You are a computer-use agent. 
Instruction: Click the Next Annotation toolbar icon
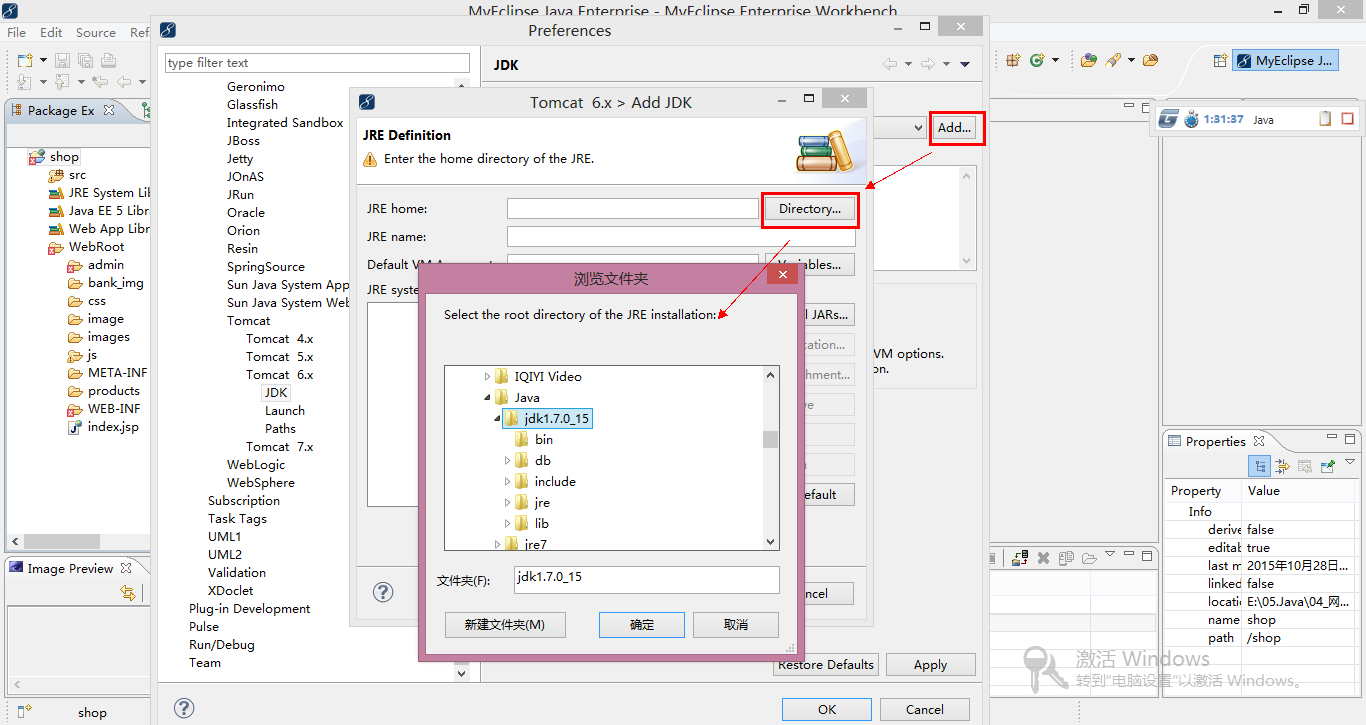[25, 82]
